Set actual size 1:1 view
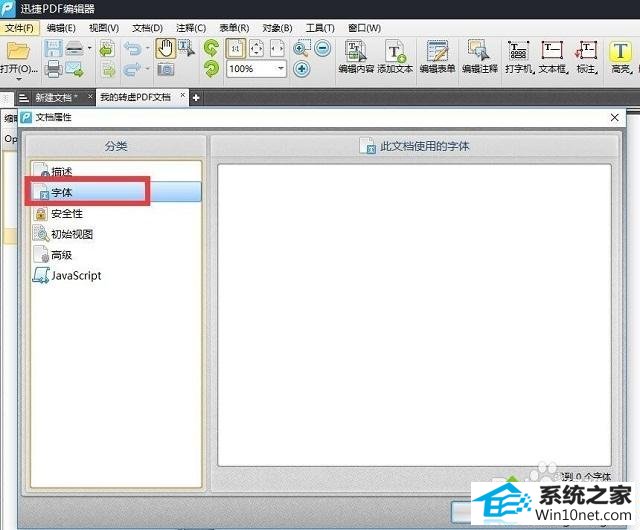The height and width of the screenshot is (530, 640). pyautogui.click(x=236, y=49)
